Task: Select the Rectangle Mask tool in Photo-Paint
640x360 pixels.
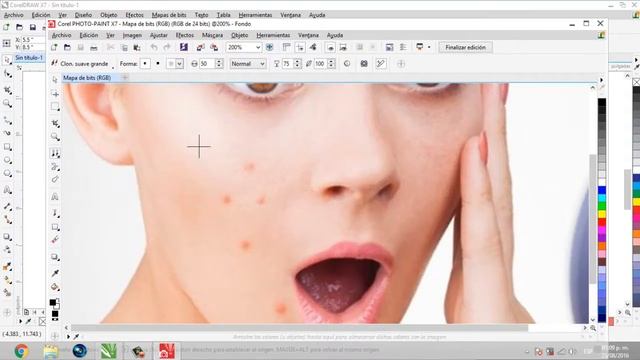Action: pyautogui.click(x=55, y=107)
